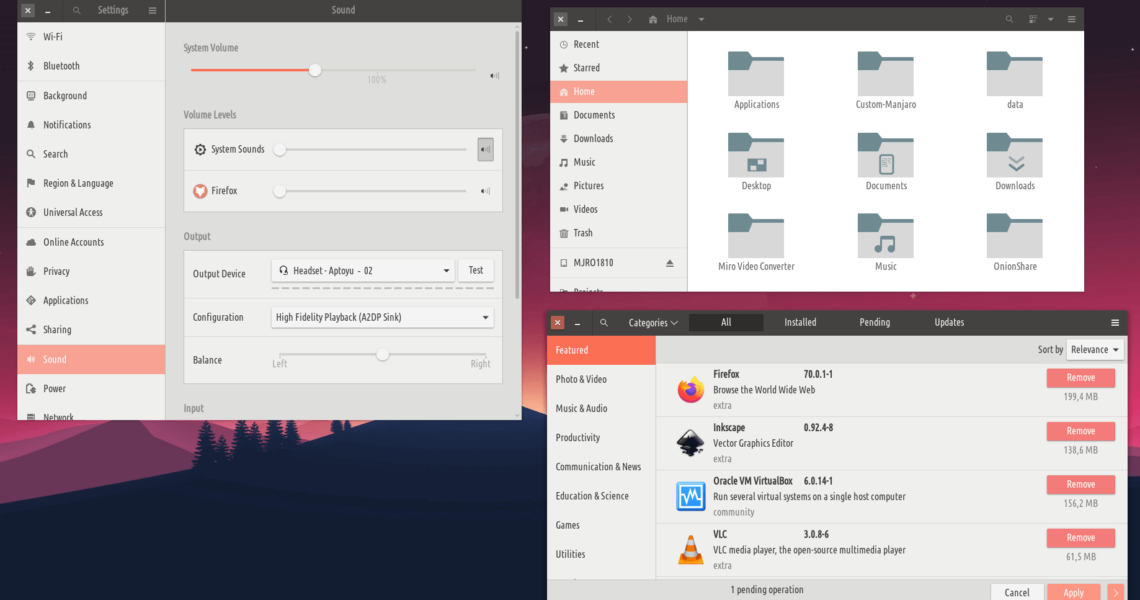Open the Music folder icon
The height and width of the screenshot is (600, 1140).
(885, 239)
